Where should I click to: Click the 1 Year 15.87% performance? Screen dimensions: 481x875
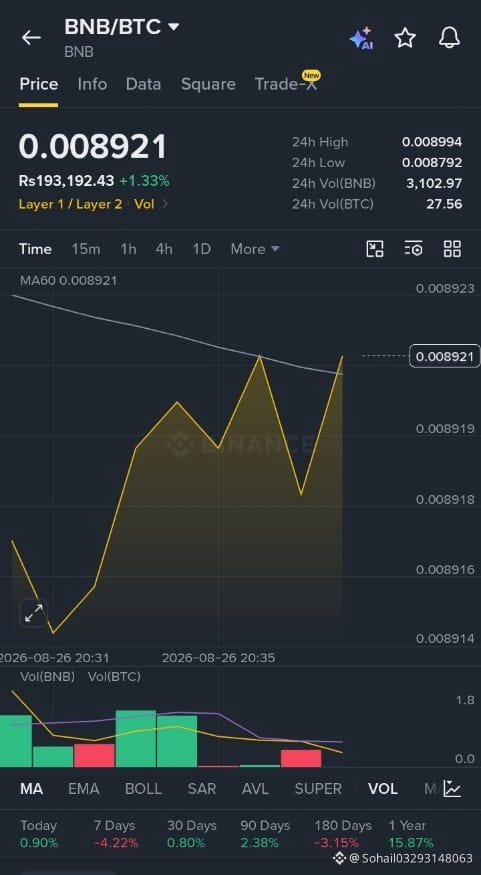[411, 834]
